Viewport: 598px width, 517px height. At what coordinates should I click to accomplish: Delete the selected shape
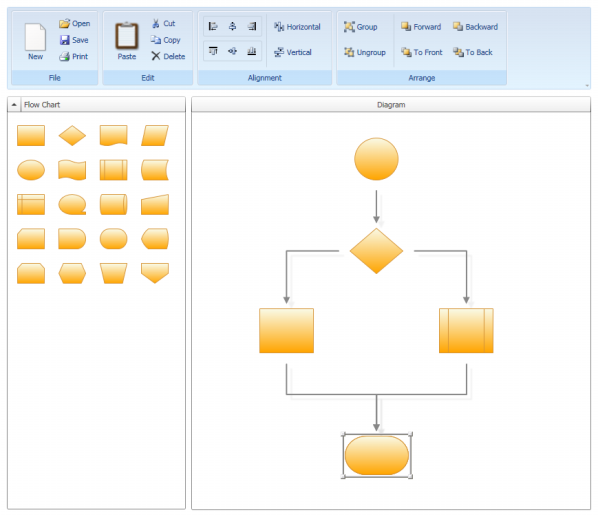168,56
